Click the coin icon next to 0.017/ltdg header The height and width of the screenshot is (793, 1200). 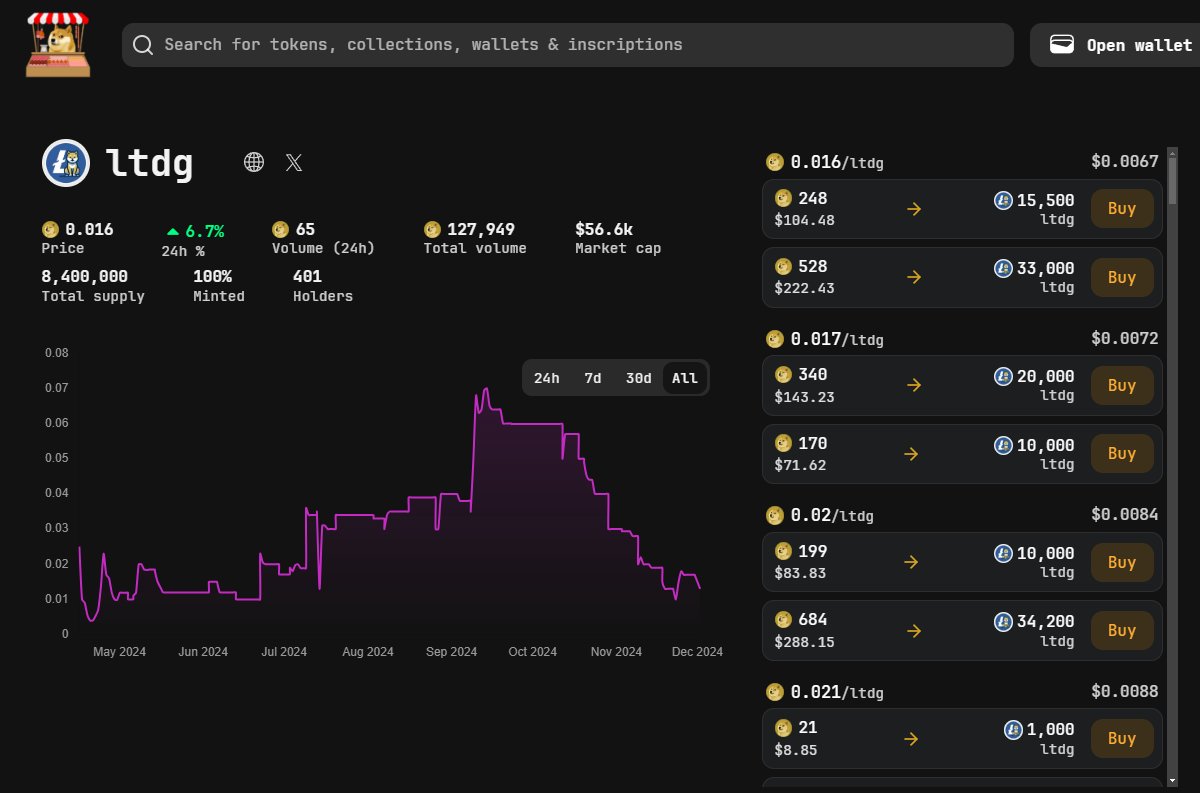774,339
